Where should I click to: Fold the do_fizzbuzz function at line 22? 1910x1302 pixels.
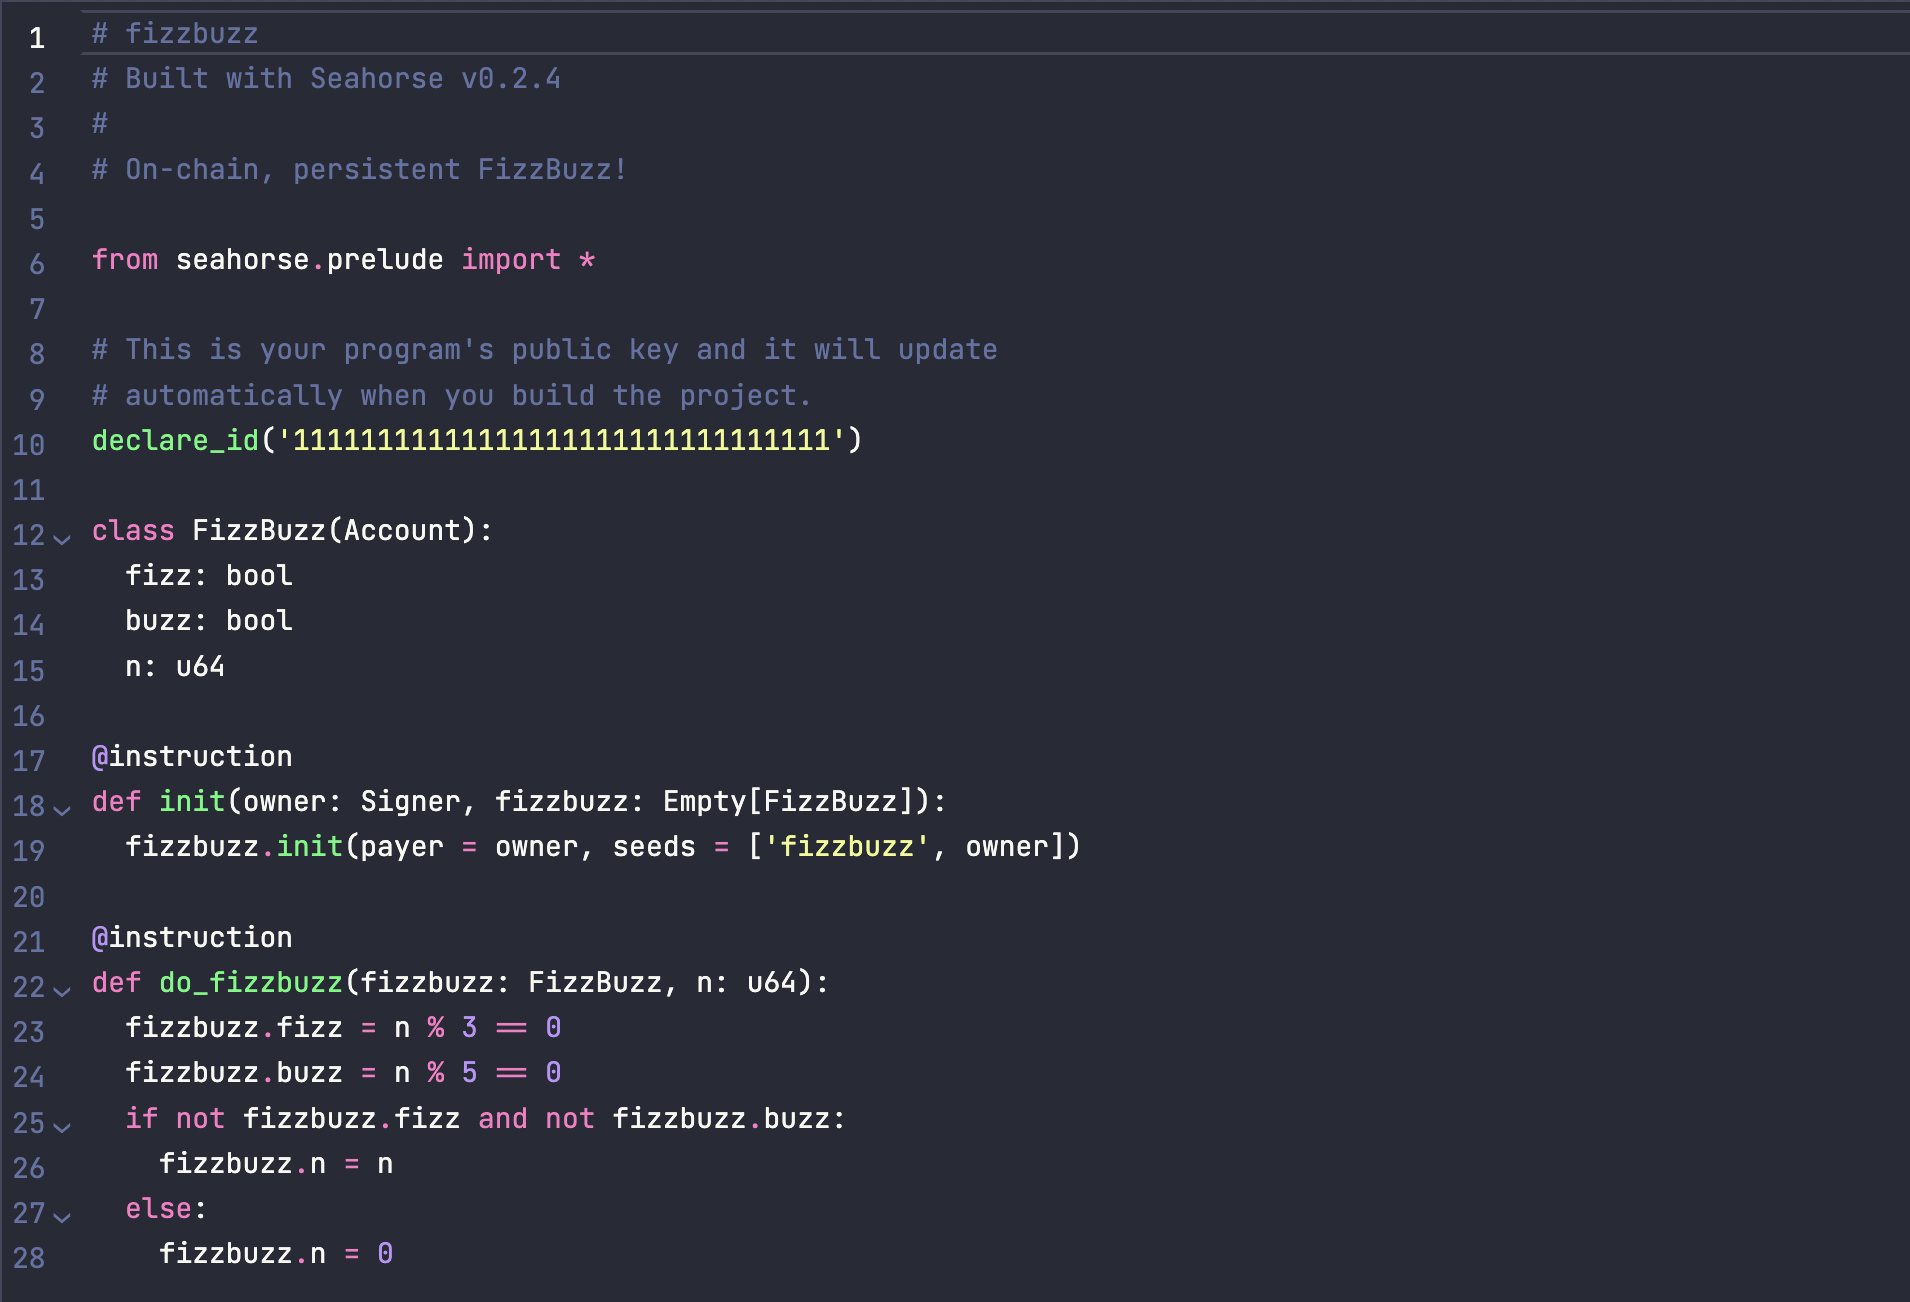[x=62, y=991]
